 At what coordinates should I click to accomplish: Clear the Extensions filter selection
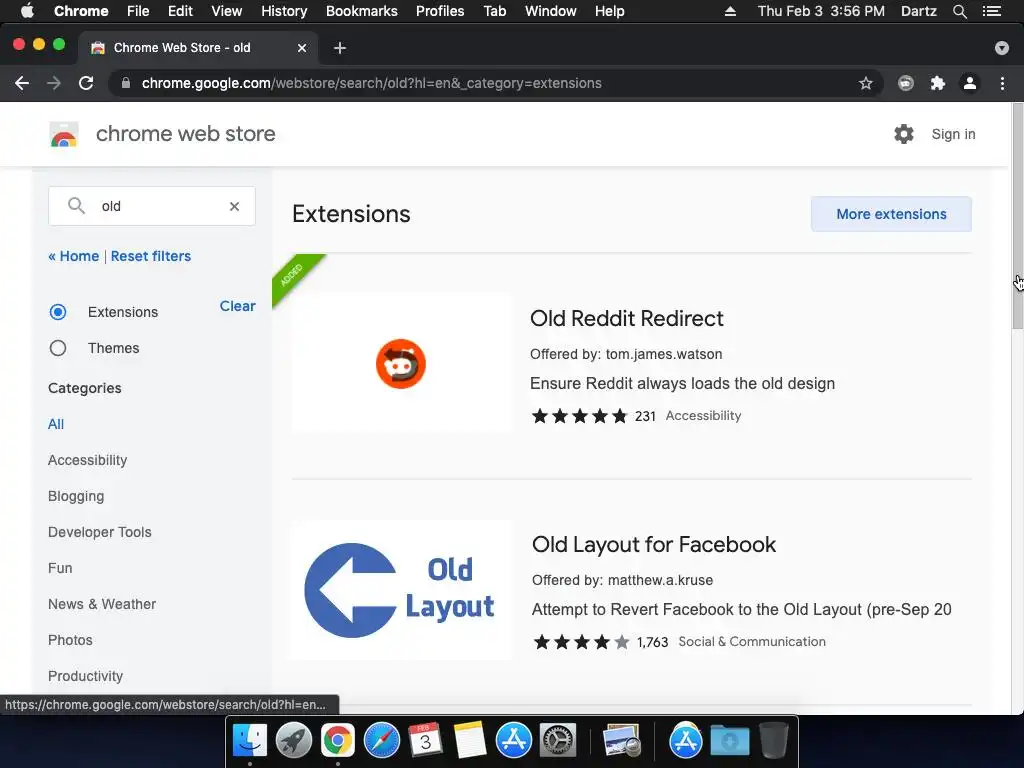(238, 306)
